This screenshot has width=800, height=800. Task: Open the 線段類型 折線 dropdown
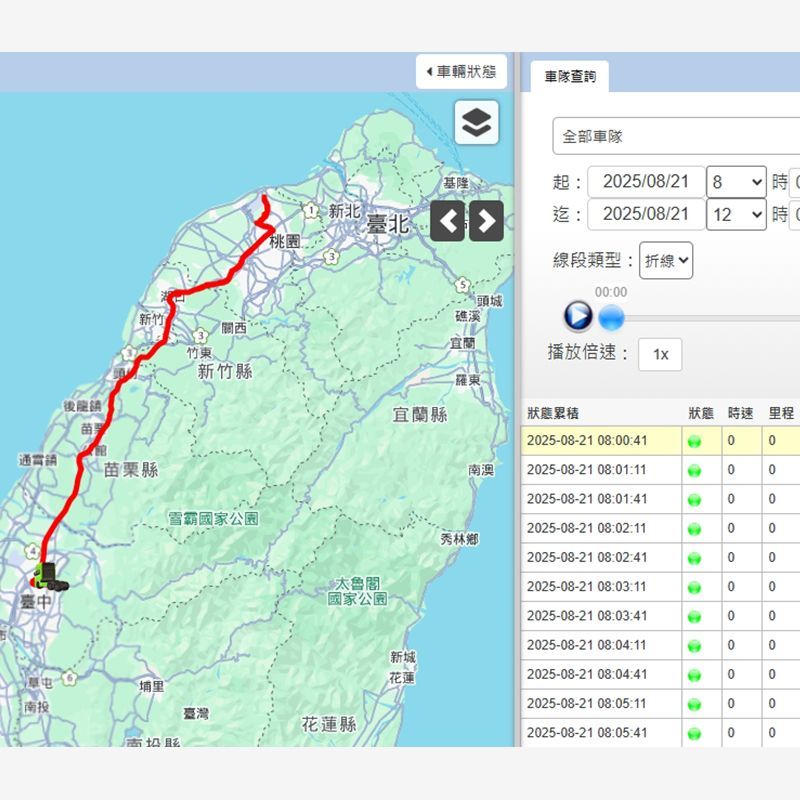click(666, 261)
